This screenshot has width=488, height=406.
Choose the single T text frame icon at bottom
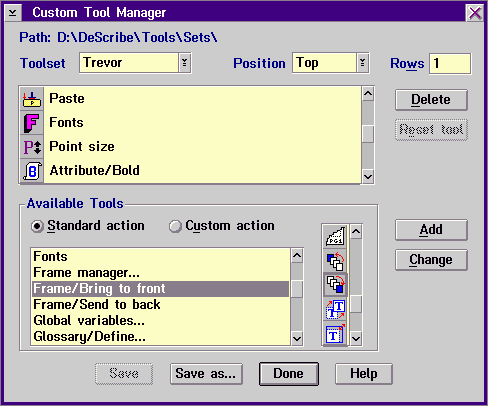tap(335, 334)
